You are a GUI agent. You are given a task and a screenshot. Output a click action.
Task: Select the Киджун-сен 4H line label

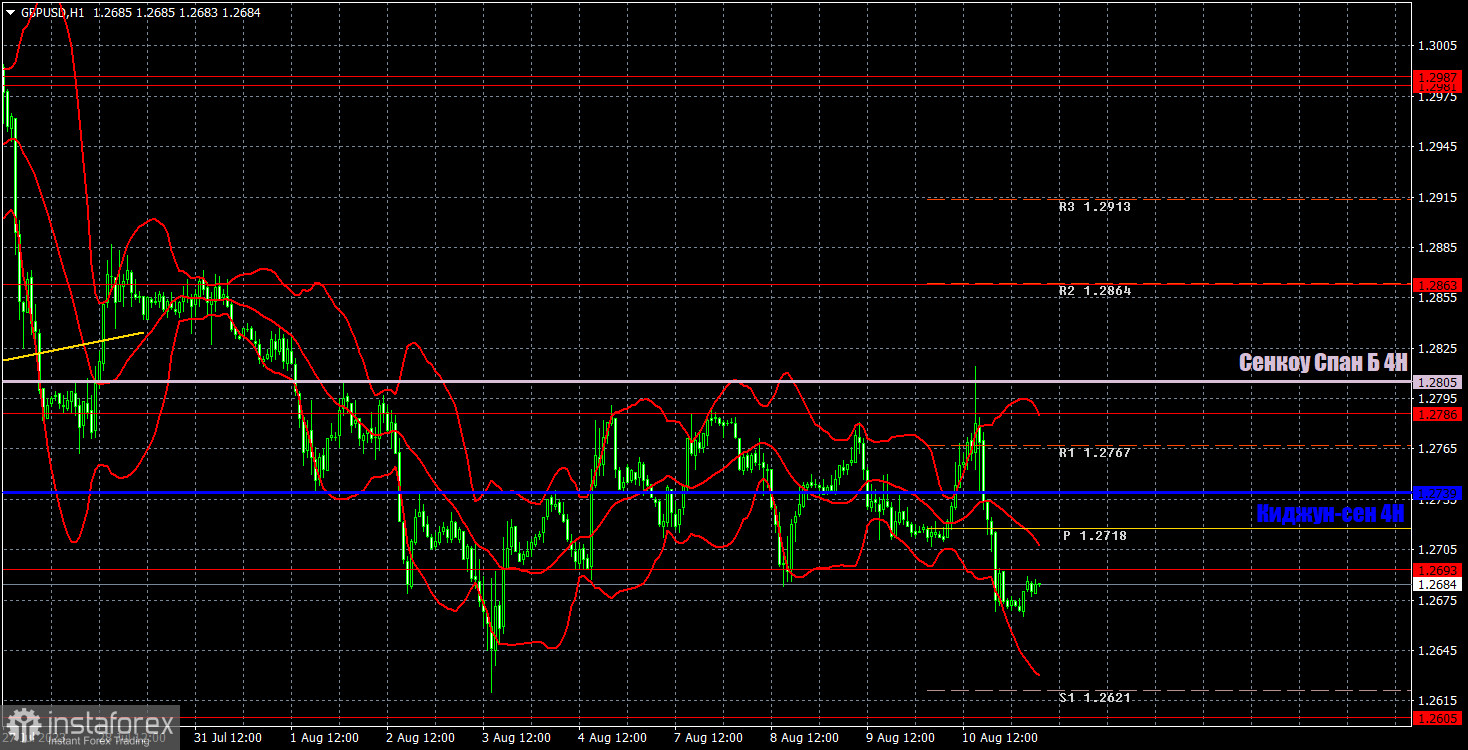[x=1330, y=513]
